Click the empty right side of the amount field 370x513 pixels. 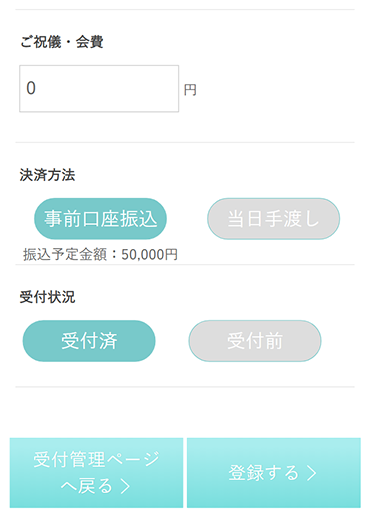140,89
